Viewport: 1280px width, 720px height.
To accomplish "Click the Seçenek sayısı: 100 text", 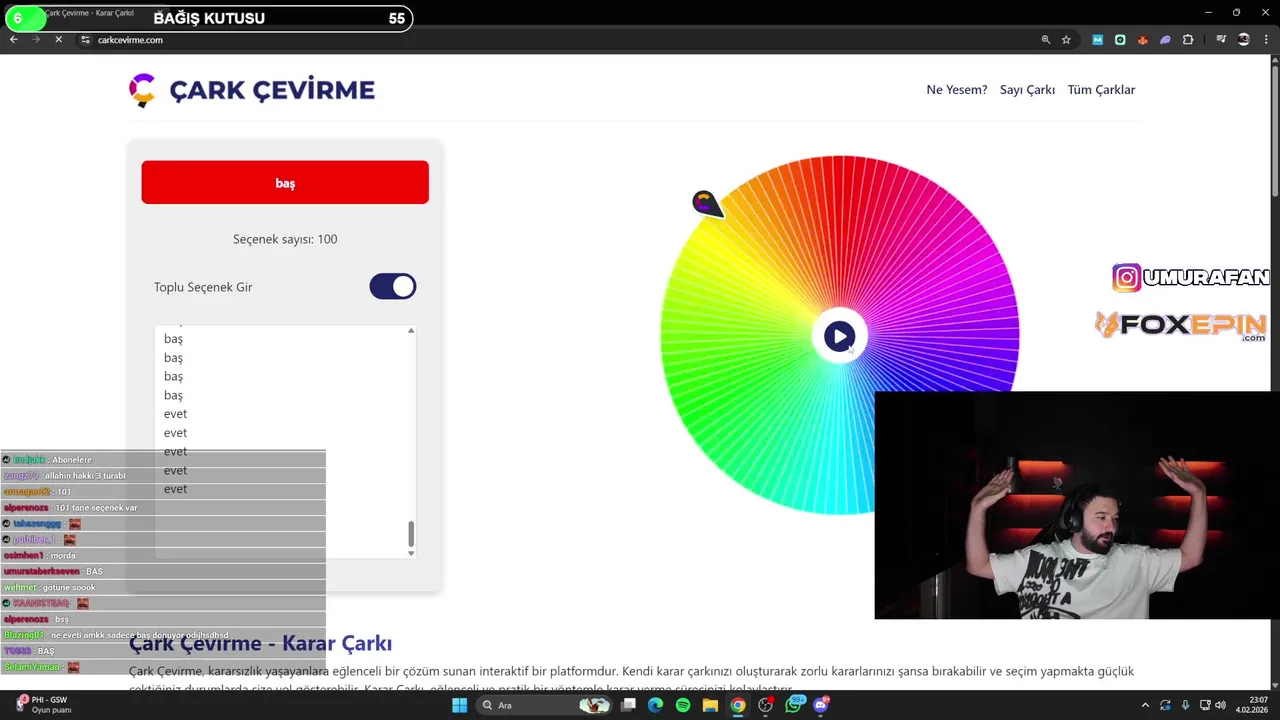I will tap(285, 239).
